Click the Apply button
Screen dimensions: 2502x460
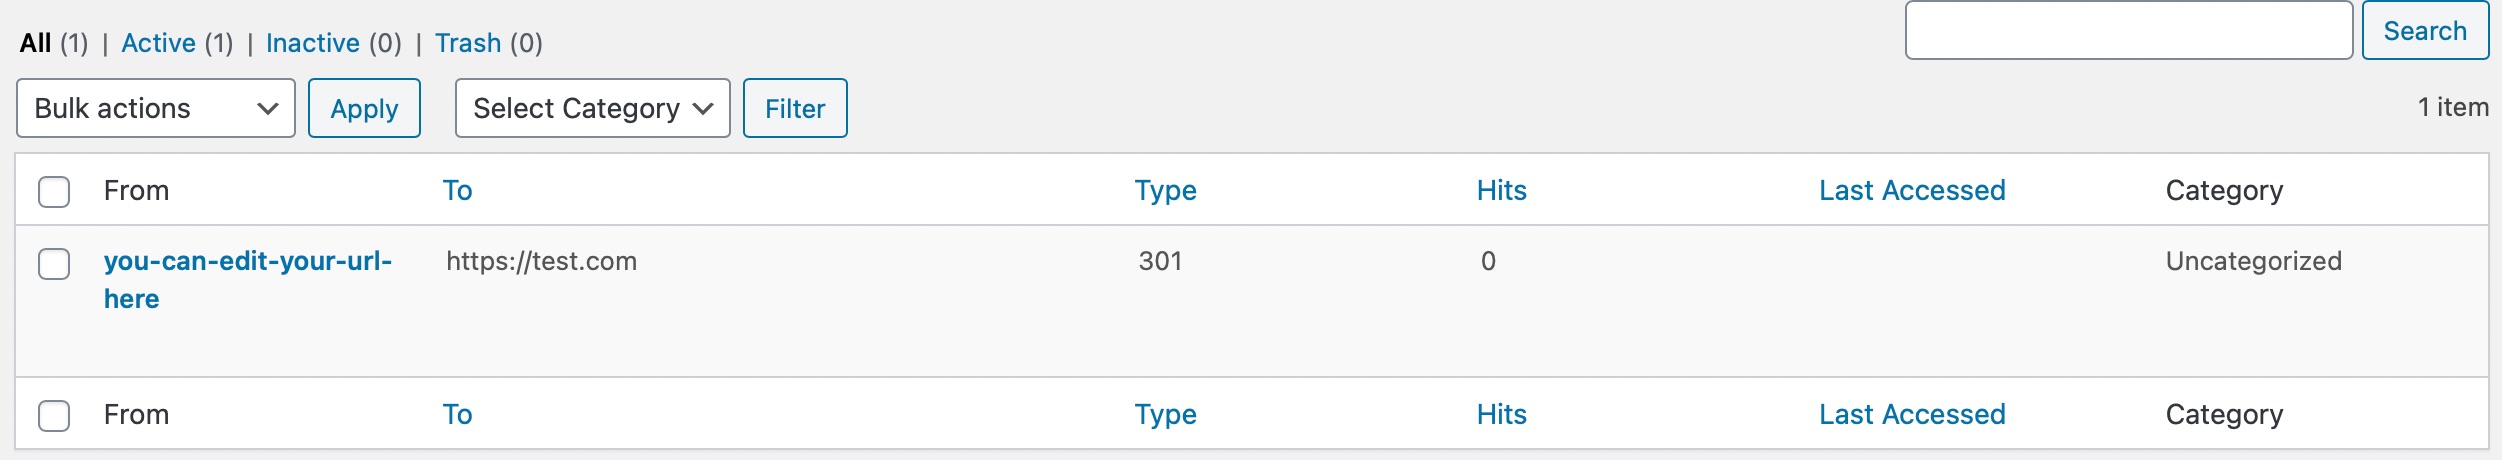coord(364,108)
